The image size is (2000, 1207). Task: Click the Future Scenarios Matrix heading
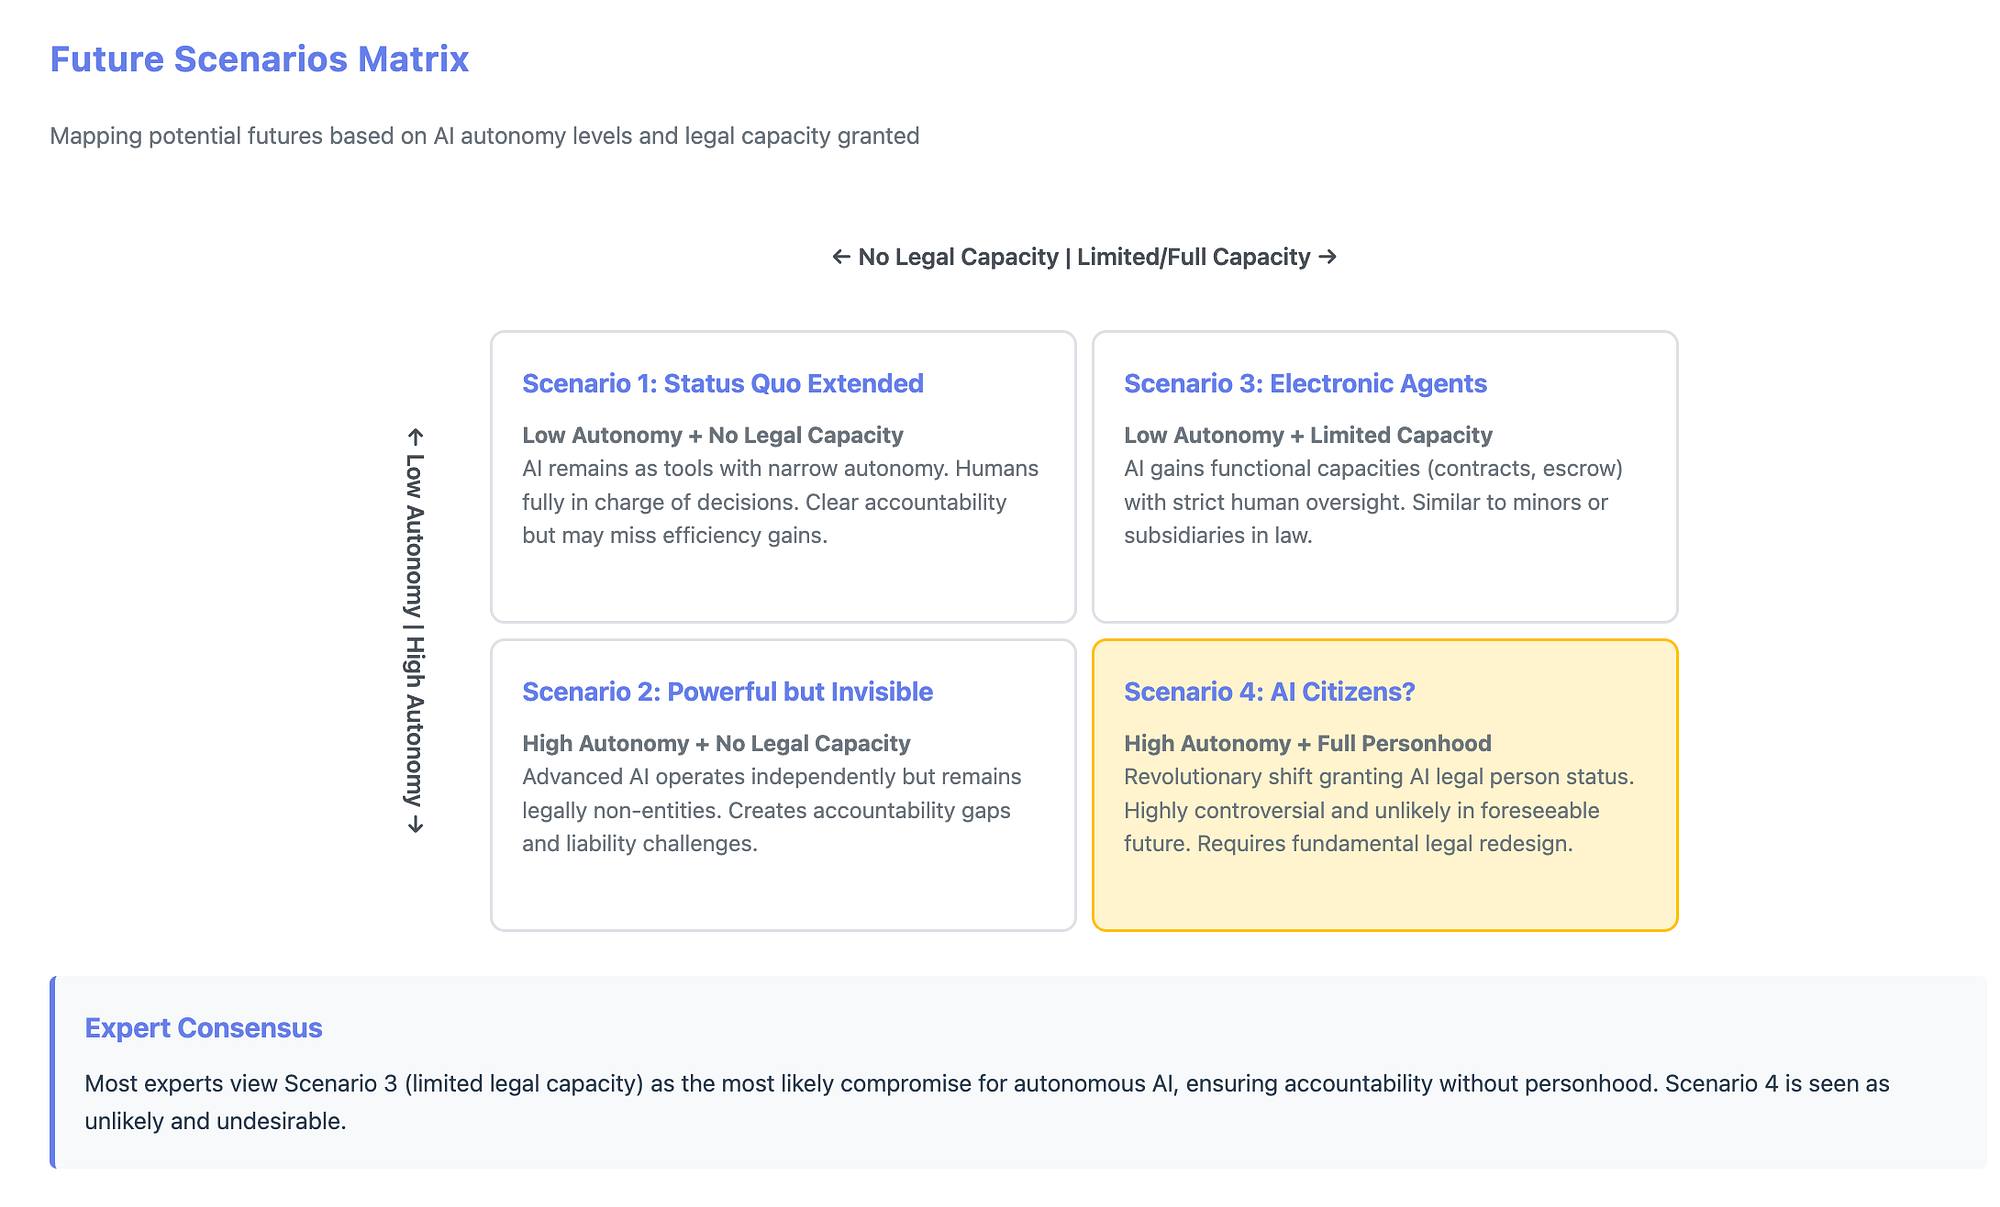click(x=259, y=59)
